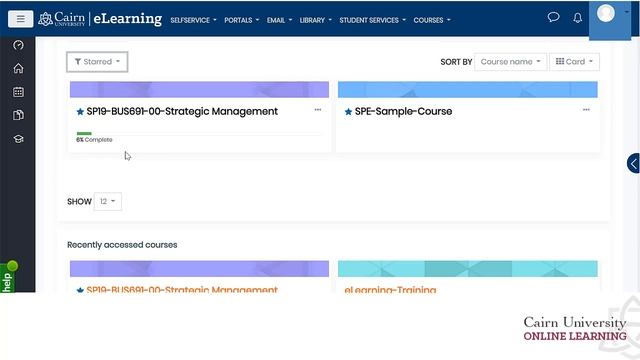The height and width of the screenshot is (360, 640).
Task: Open SP19-BUS691-00-Strategic Management starred course
Action: click(182, 111)
